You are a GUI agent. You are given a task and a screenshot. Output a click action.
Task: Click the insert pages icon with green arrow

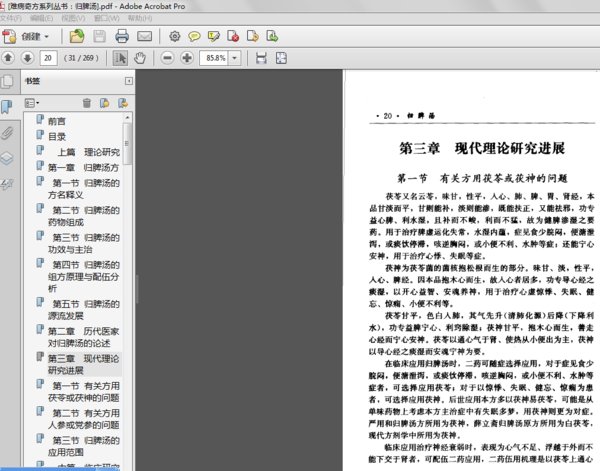pos(272,37)
